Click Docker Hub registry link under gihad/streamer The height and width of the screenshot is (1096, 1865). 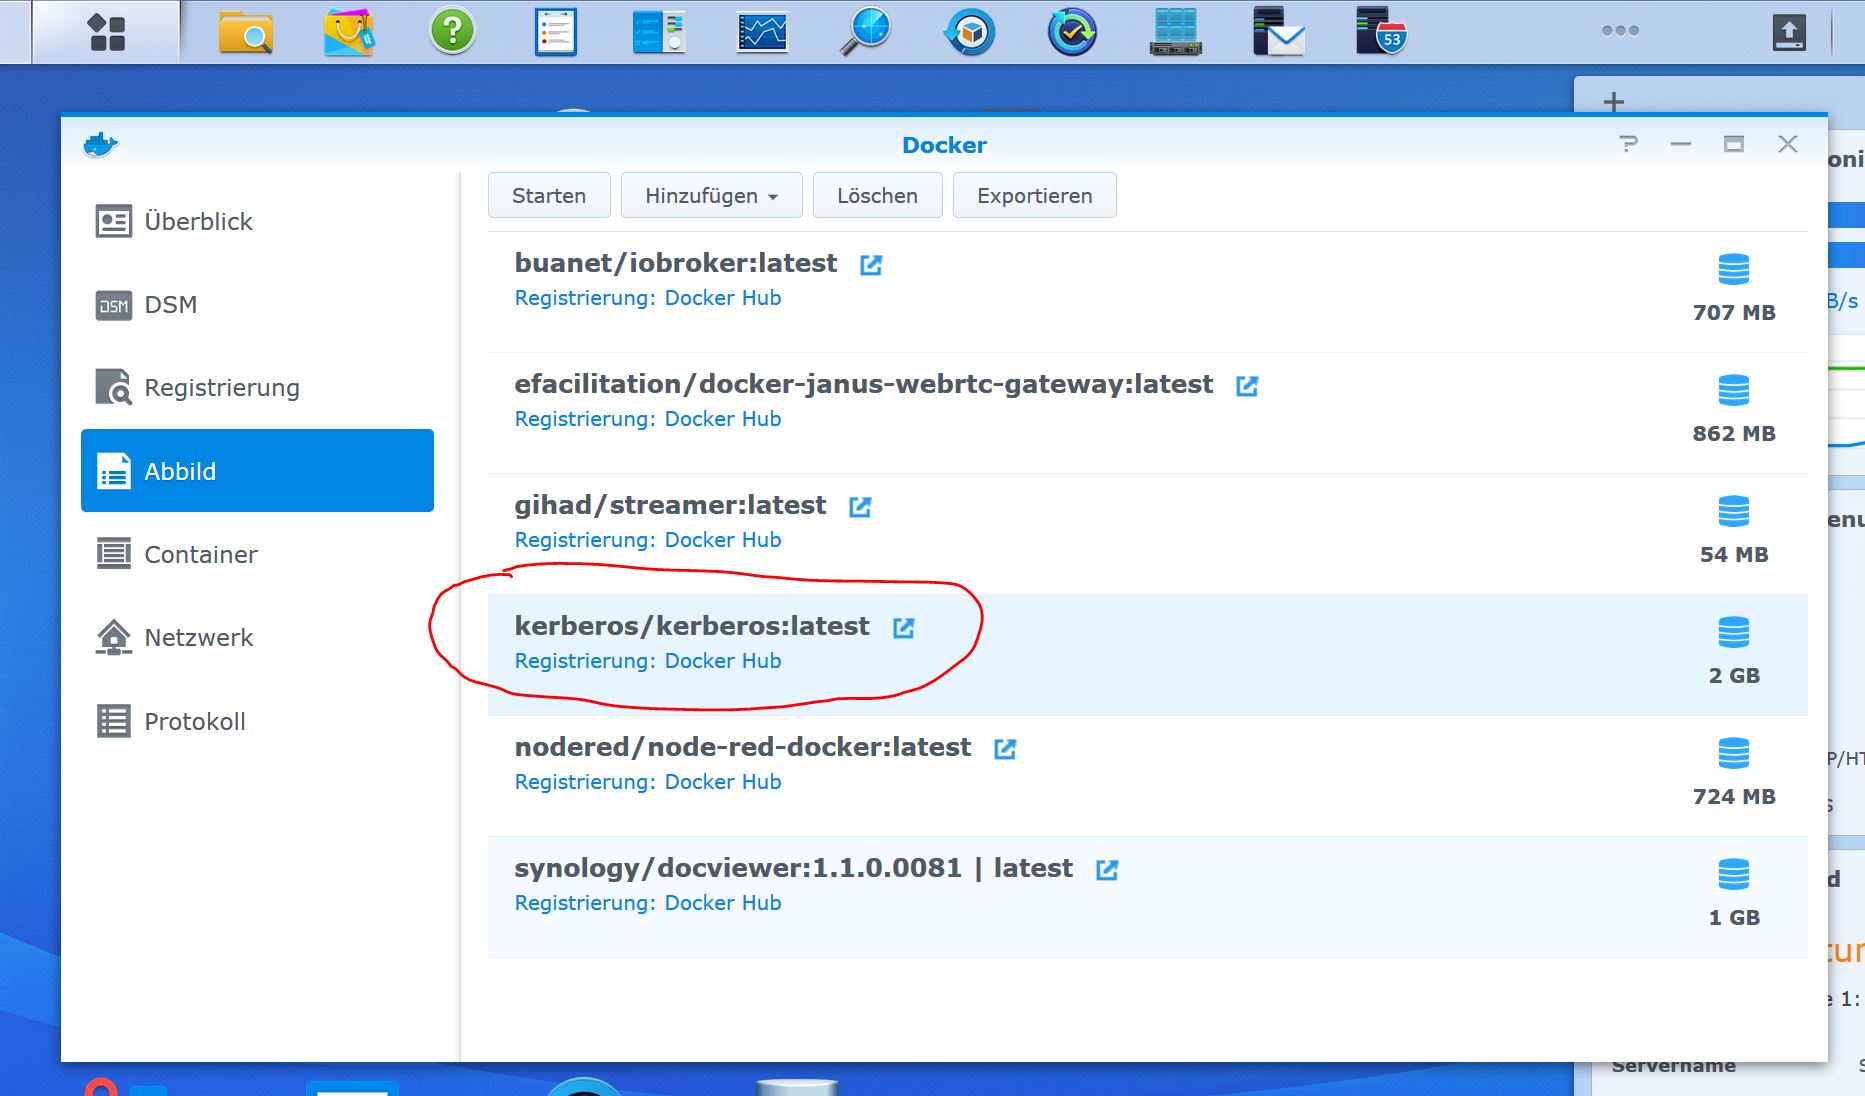click(723, 540)
